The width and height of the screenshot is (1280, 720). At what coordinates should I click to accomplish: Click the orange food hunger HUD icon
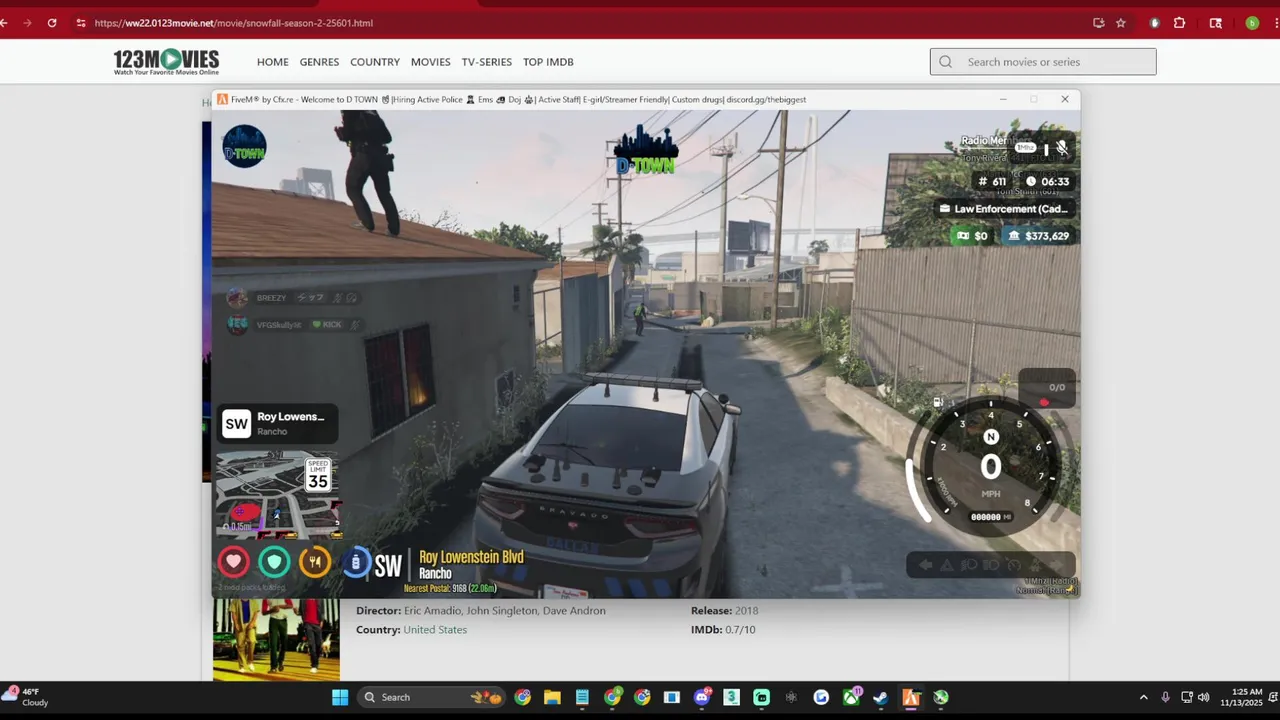click(x=315, y=562)
